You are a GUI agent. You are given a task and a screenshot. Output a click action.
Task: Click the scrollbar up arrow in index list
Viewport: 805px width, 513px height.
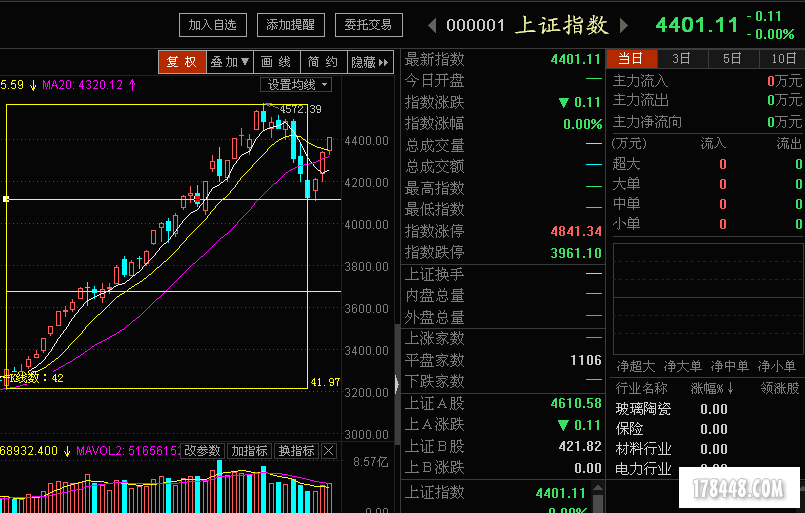(598, 488)
